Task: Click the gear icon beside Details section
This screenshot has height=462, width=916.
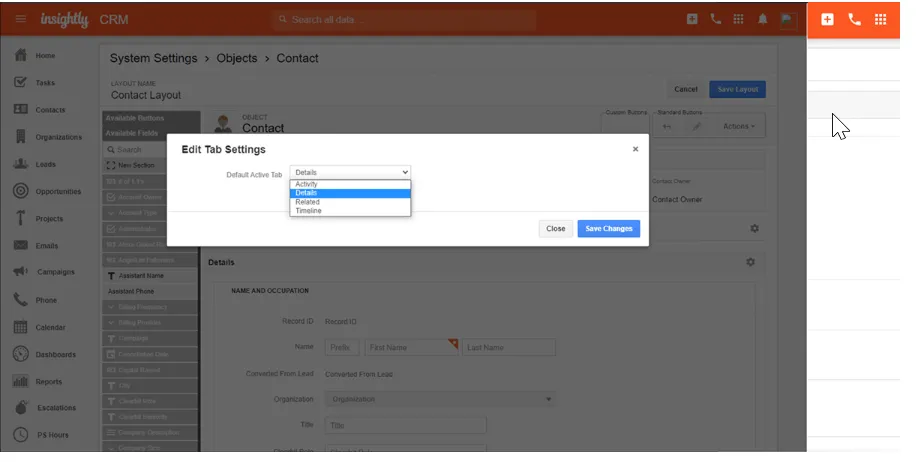Action: [750, 262]
